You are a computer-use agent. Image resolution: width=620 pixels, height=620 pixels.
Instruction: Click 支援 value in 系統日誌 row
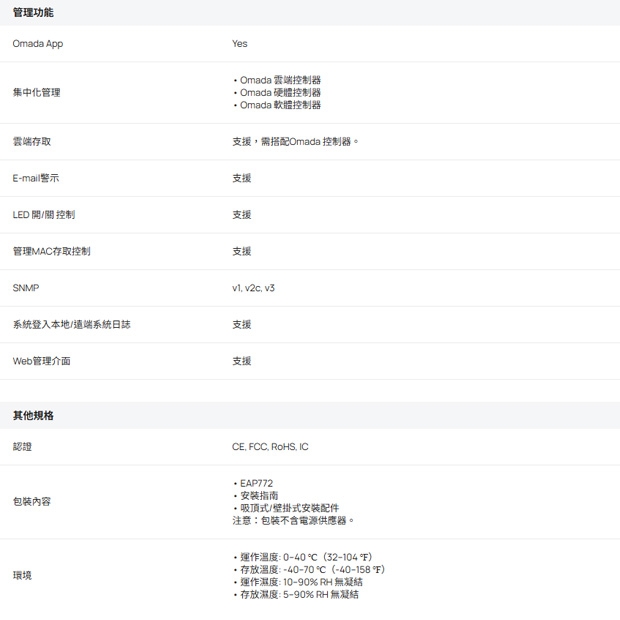coord(242,325)
